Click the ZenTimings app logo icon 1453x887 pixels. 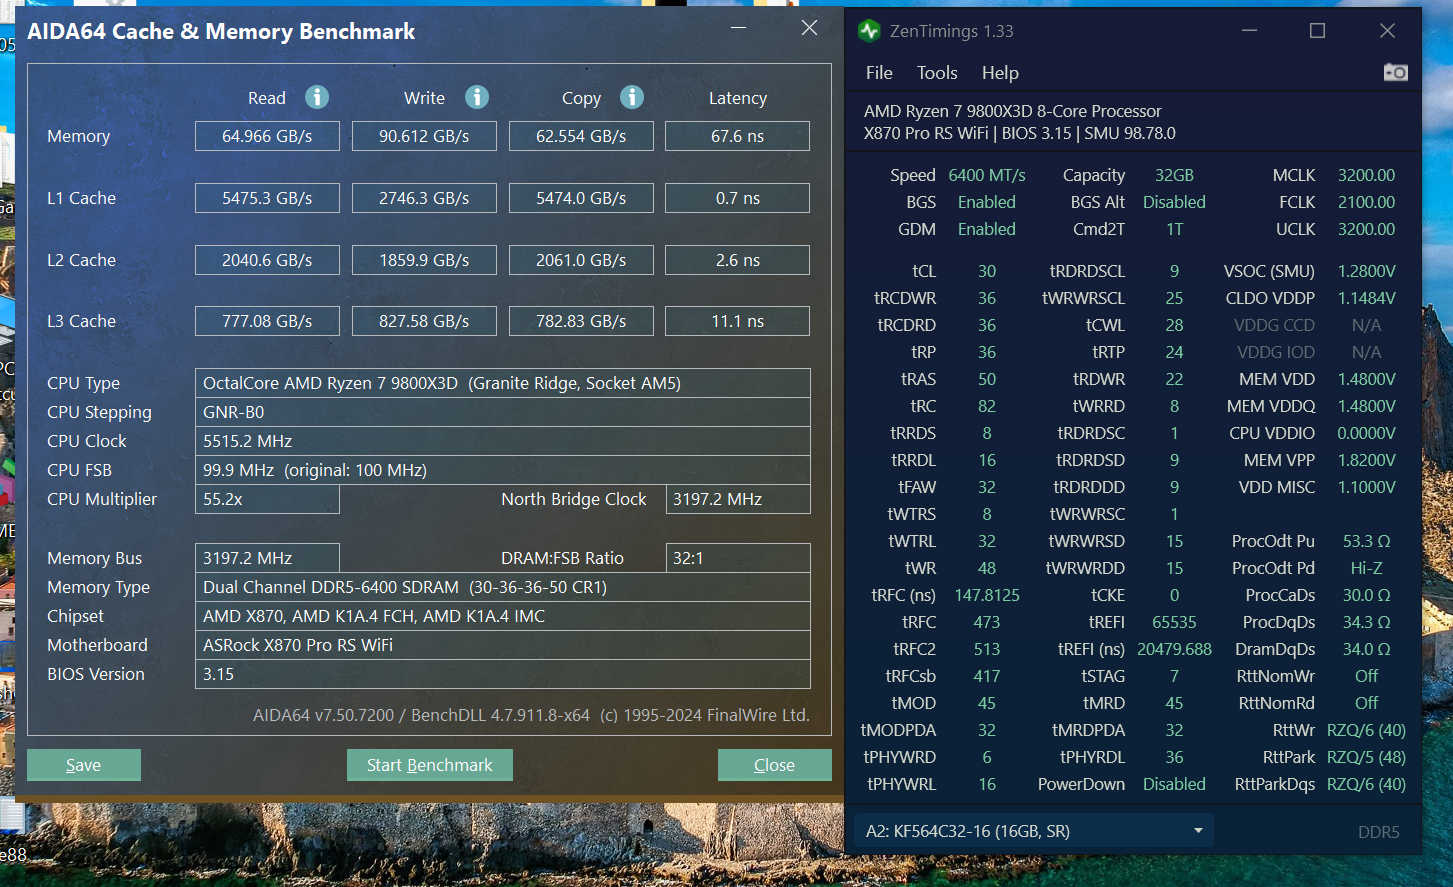click(x=869, y=31)
